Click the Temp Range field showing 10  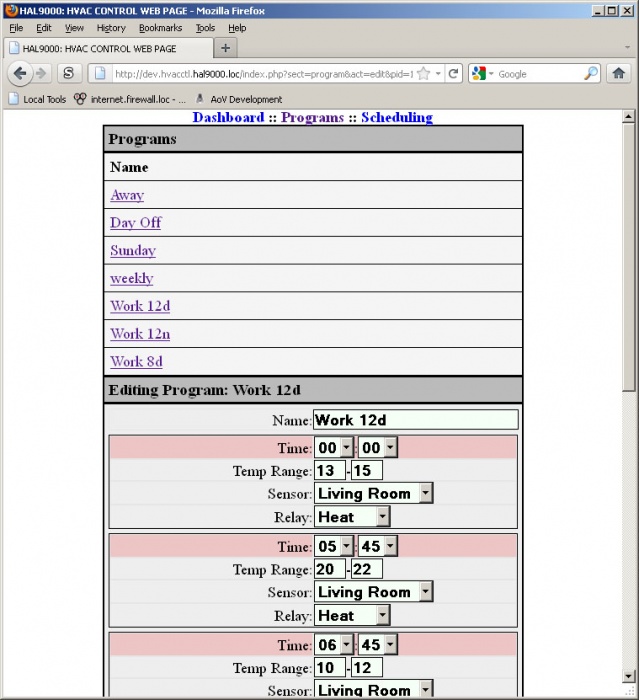[x=330, y=668]
